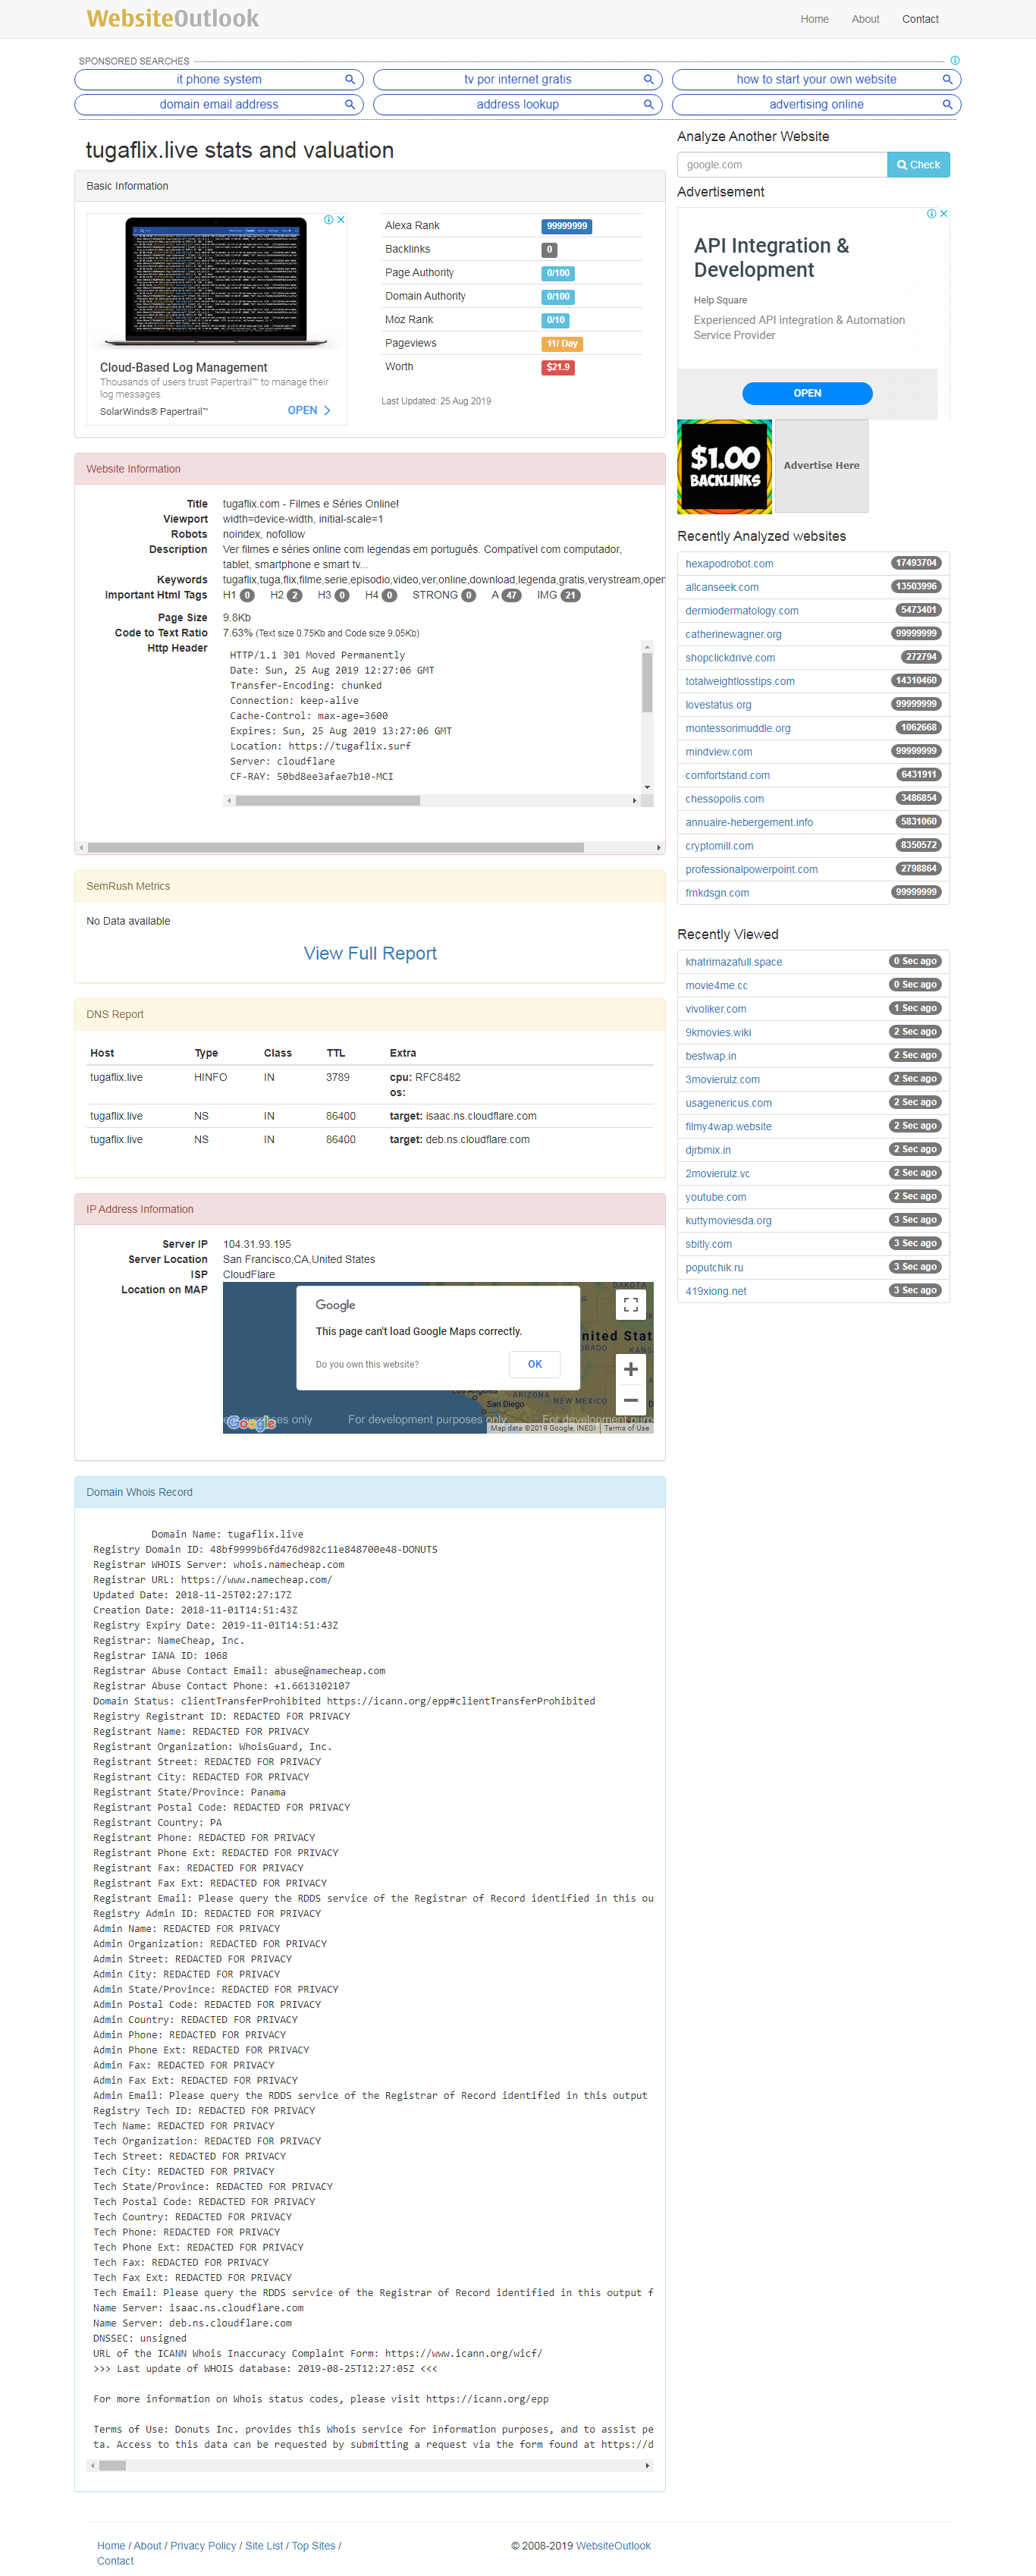1036x2576 pixels.
Task: Click the Worth $21.9 badge
Action: [558, 367]
